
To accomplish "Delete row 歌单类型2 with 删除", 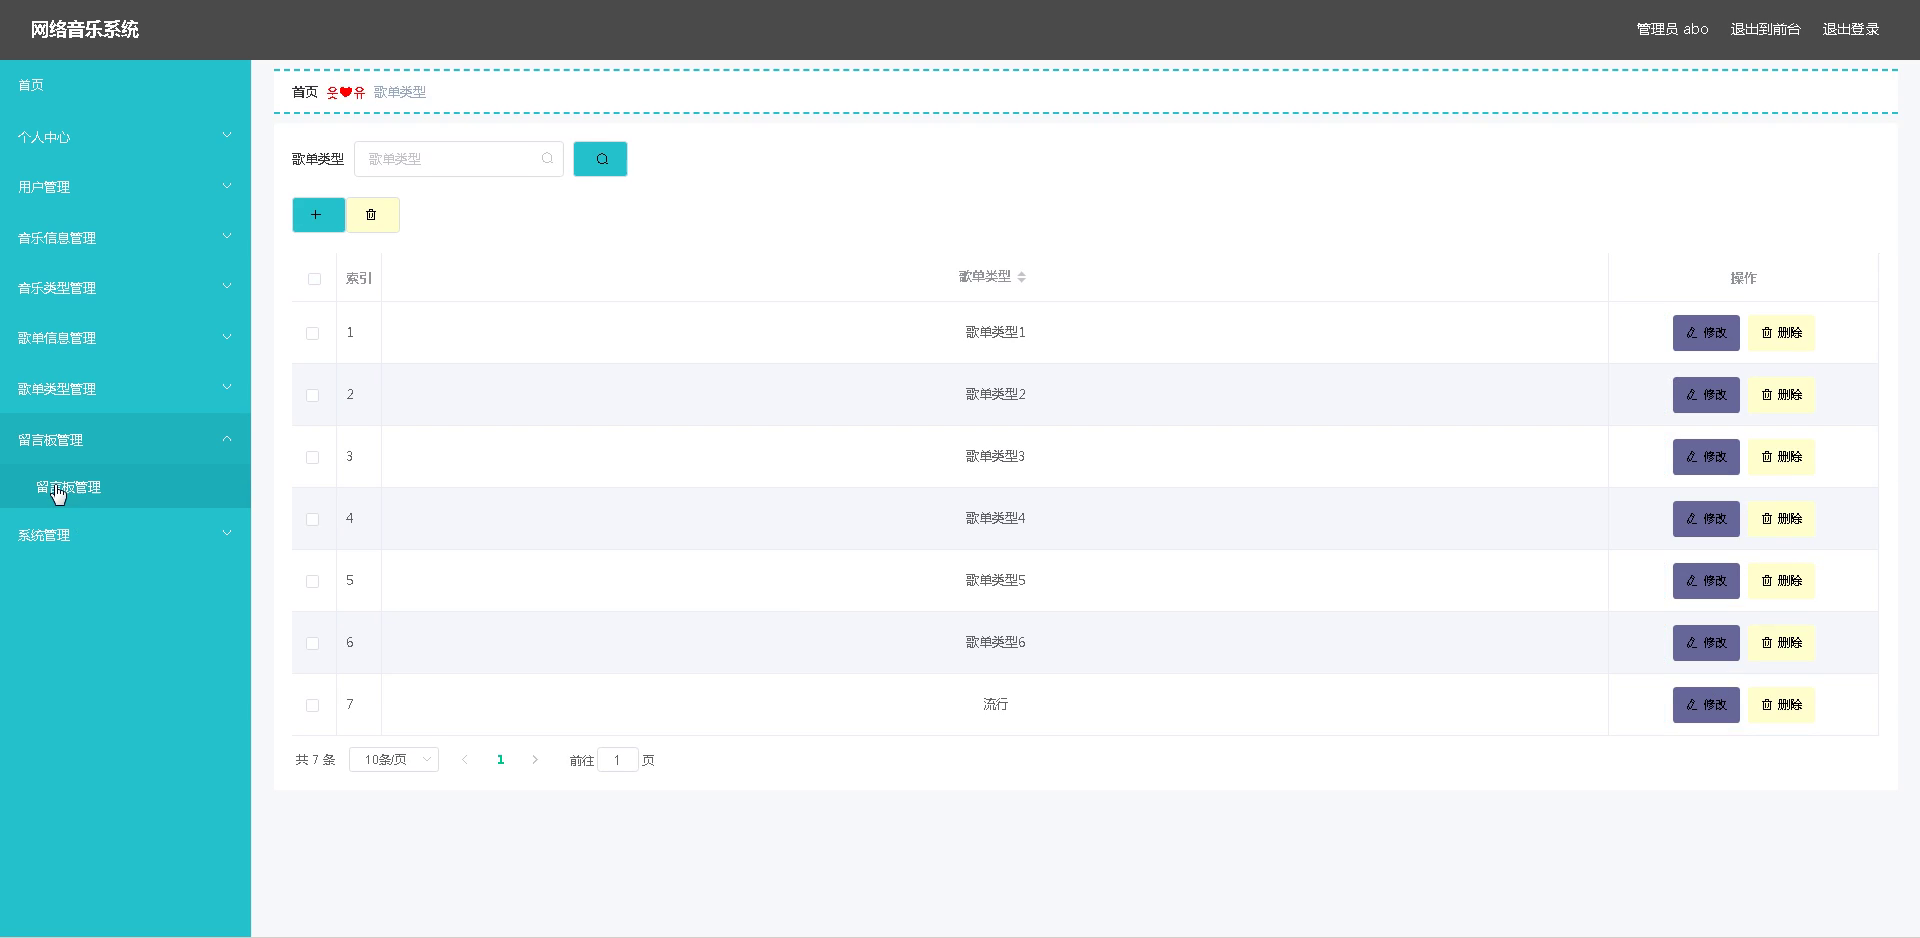I will pyautogui.click(x=1781, y=395).
